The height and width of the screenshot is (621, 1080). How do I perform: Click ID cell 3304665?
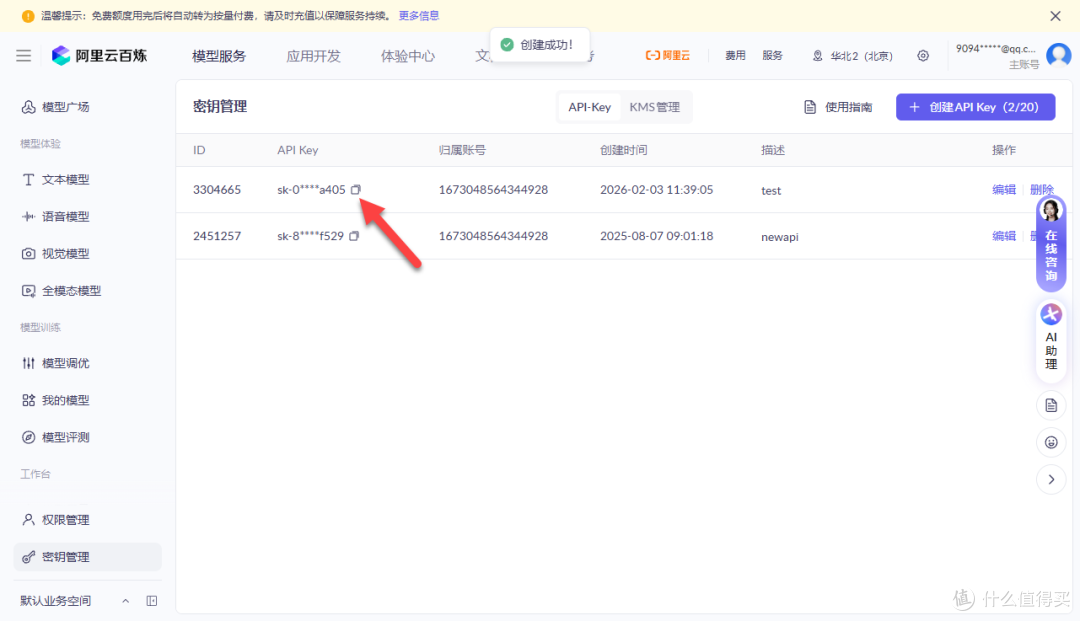tap(217, 189)
